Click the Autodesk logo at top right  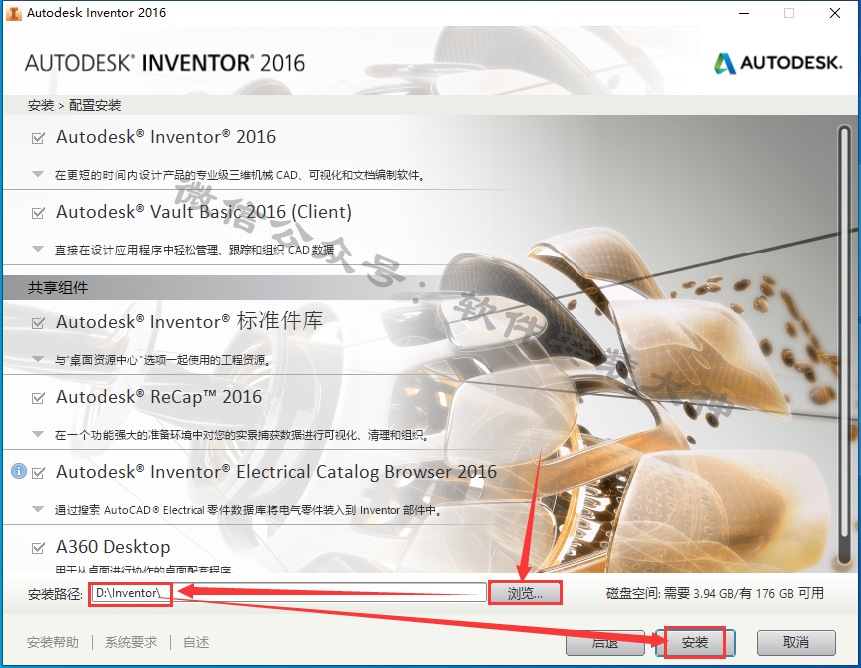tap(778, 63)
